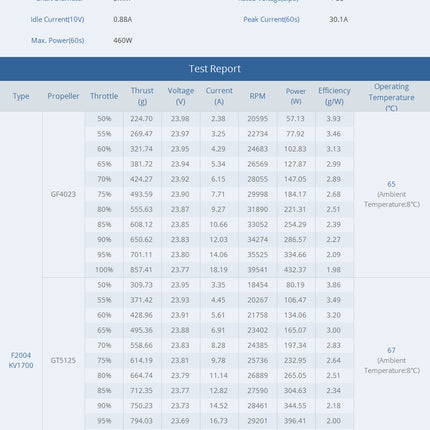Select the GF4023 propeller cell
Image resolution: width=430 pixels, height=430 pixels.
(63, 194)
